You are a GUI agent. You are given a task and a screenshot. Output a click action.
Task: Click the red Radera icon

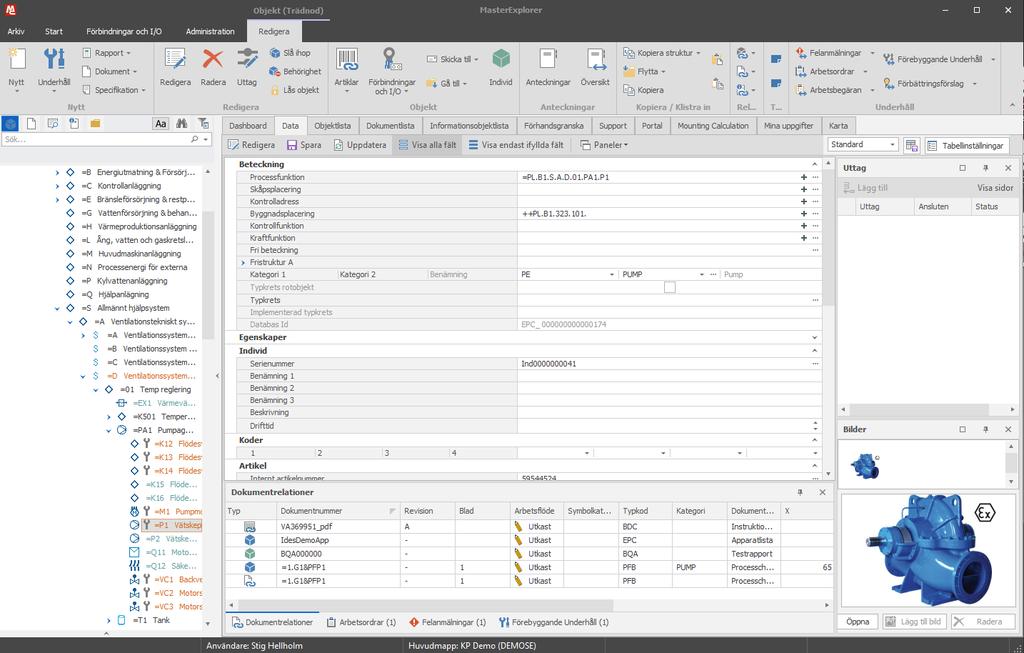pos(213,67)
